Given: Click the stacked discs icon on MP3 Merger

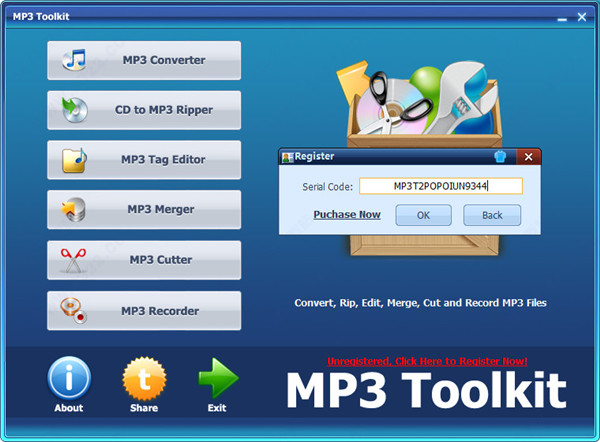Looking at the screenshot, I should pyautogui.click(x=73, y=210).
